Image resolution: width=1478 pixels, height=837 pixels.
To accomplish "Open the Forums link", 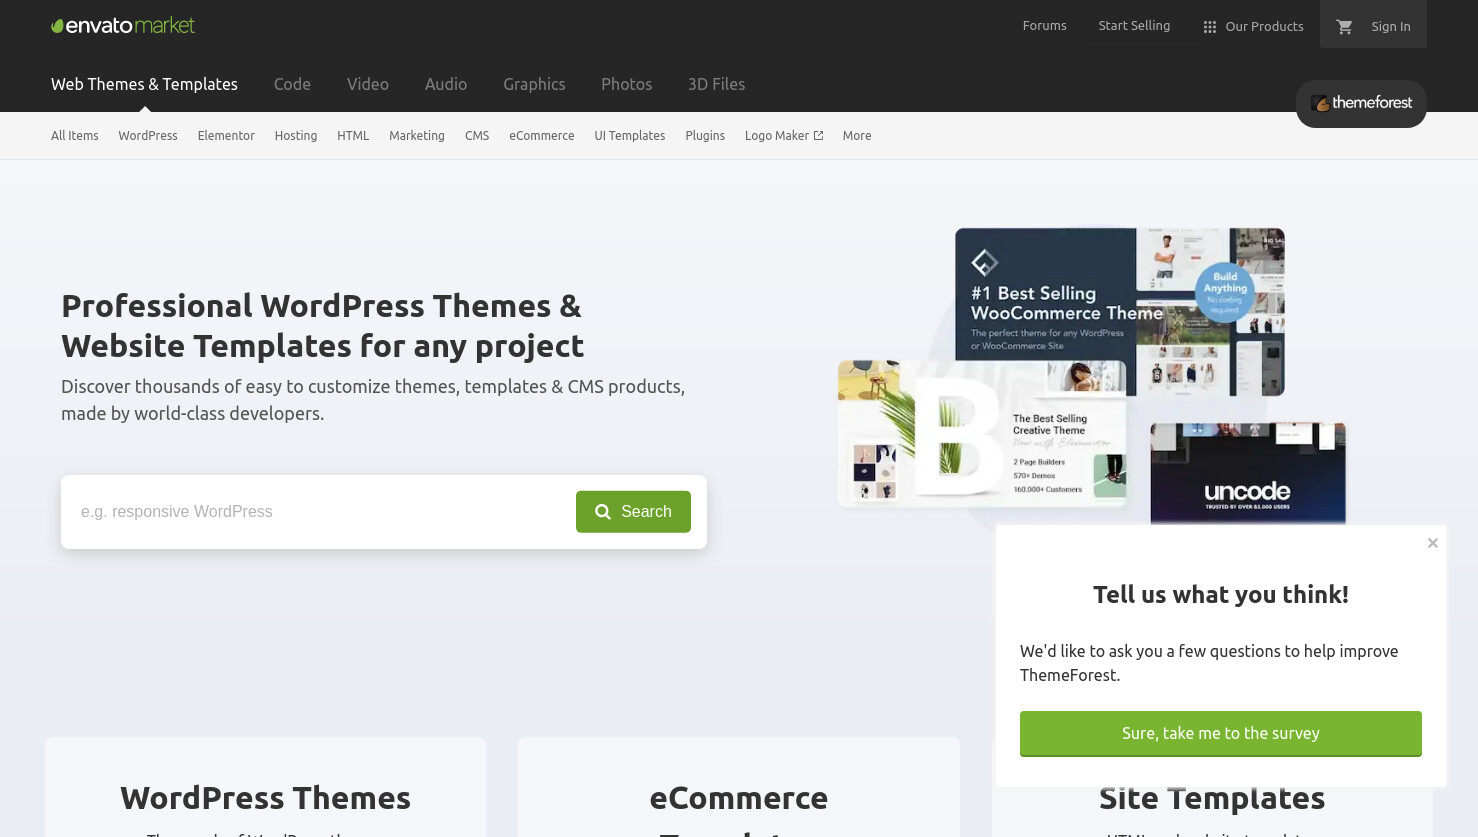I will pos(1044,26).
